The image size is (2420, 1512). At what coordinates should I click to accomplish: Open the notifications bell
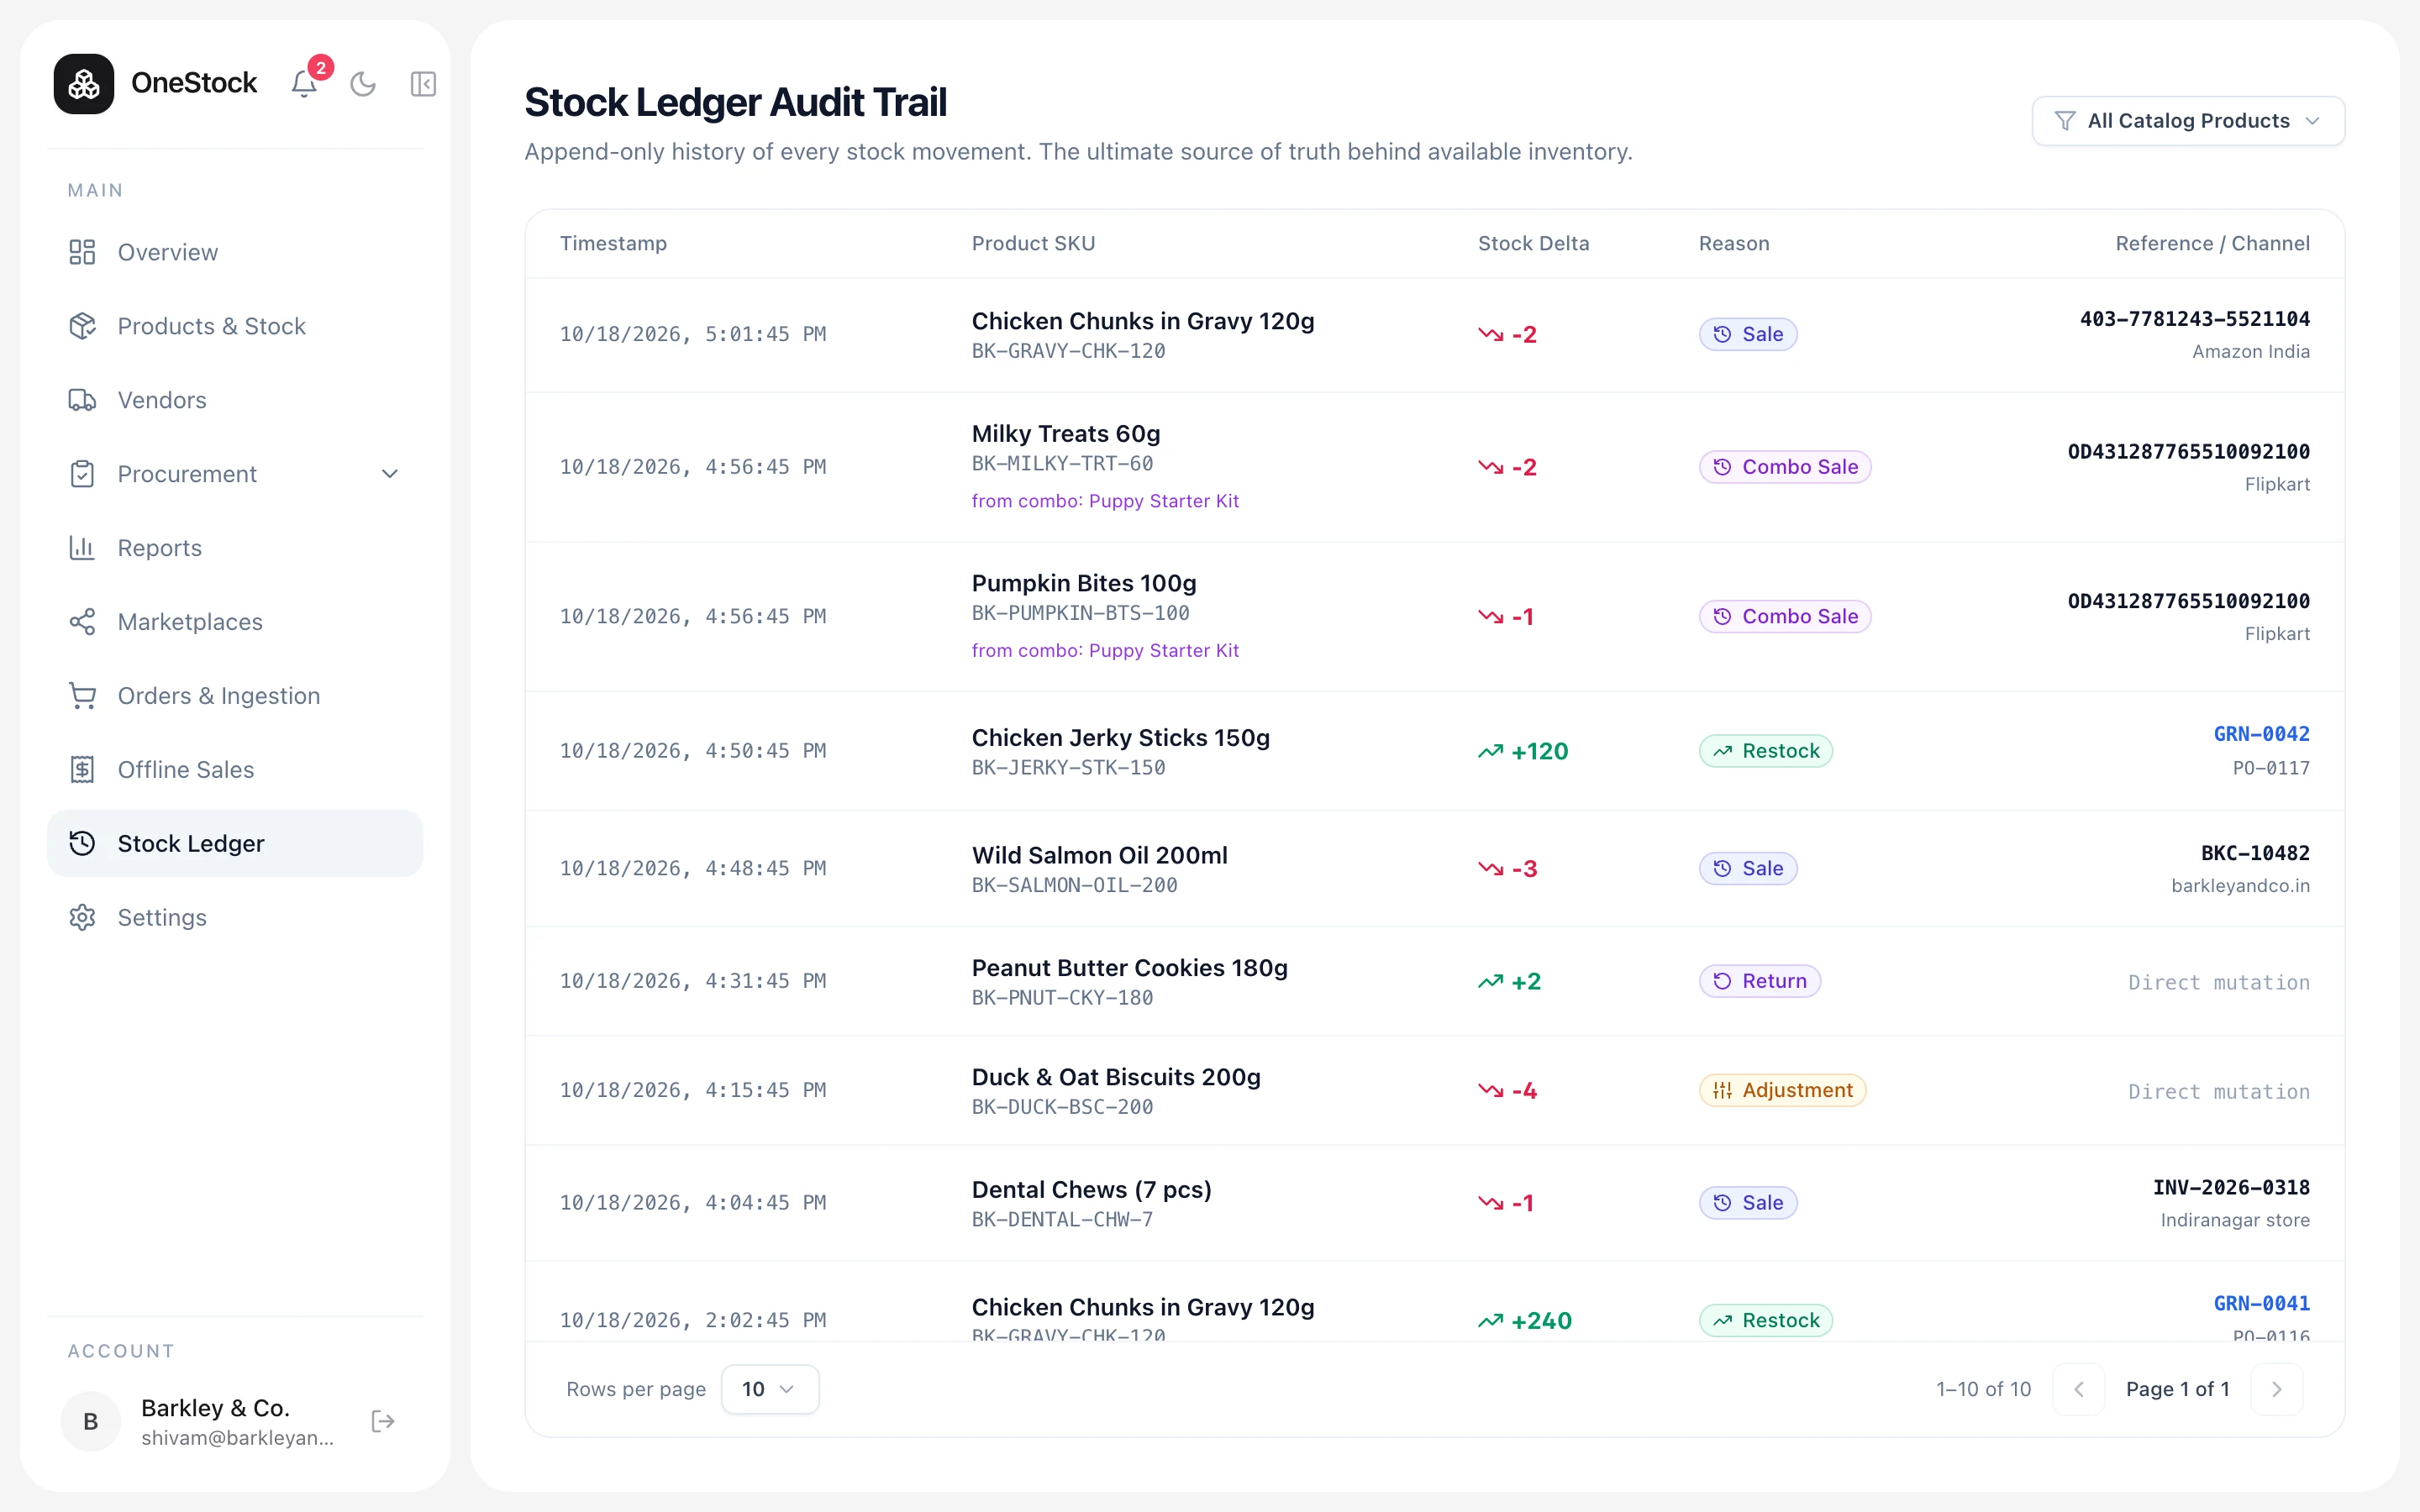305,84
